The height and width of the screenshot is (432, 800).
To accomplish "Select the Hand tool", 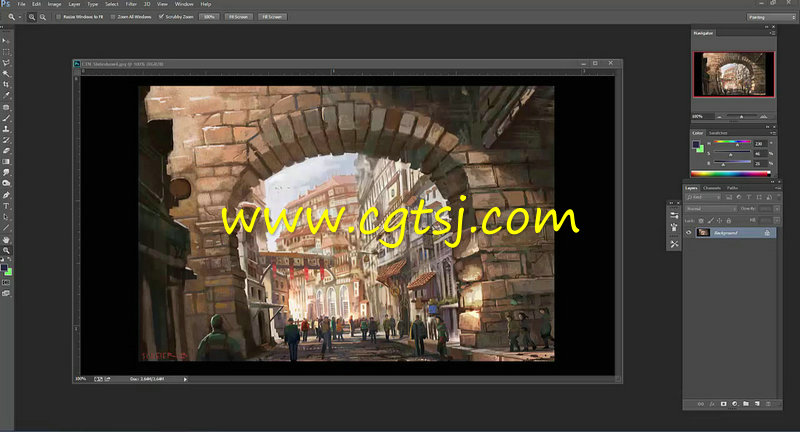I will click(6, 239).
